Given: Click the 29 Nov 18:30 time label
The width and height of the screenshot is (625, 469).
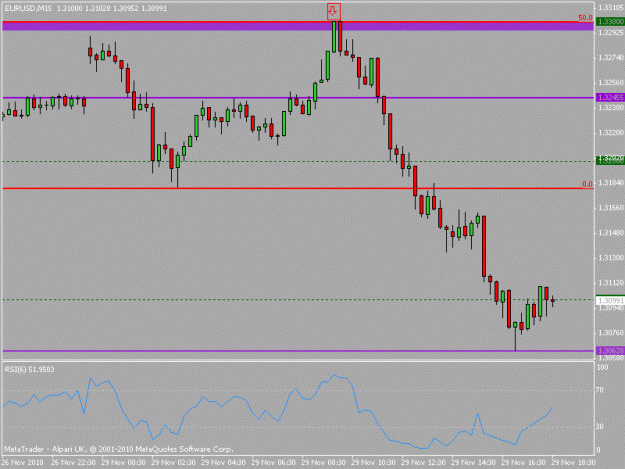Looking at the screenshot, I should (574, 463).
